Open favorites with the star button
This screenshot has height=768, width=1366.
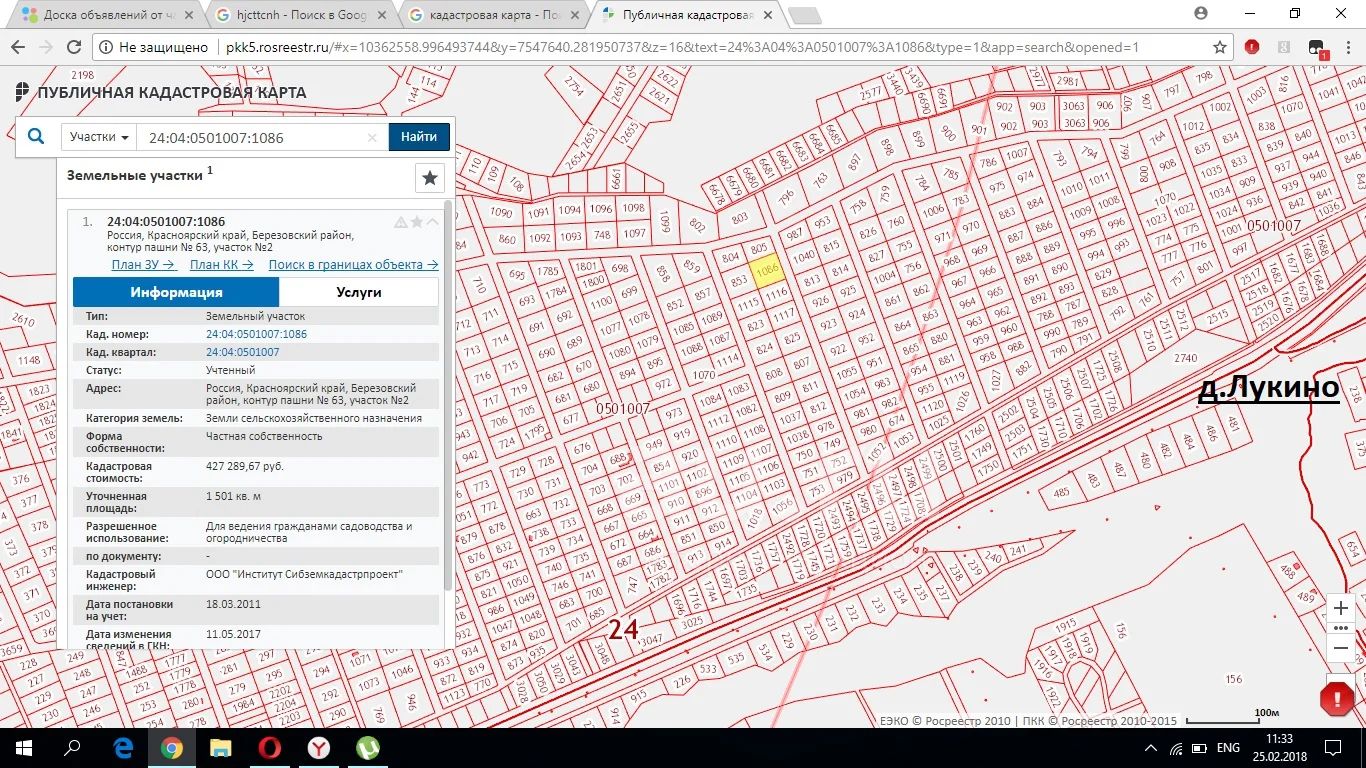(x=430, y=177)
